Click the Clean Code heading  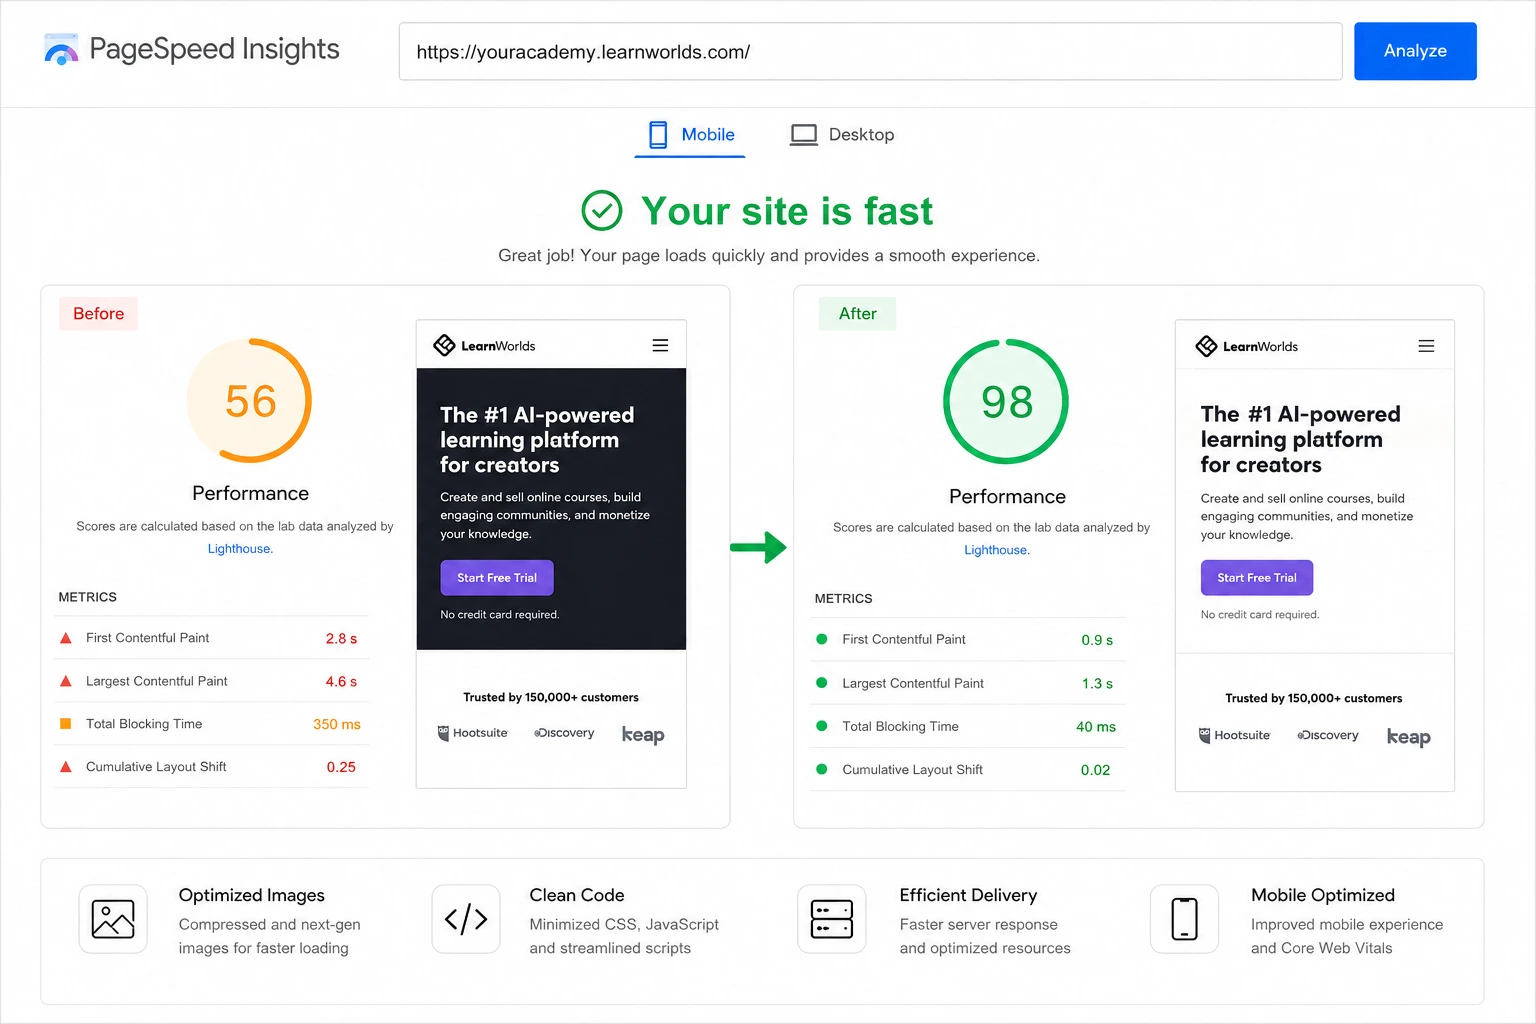pyautogui.click(x=577, y=895)
